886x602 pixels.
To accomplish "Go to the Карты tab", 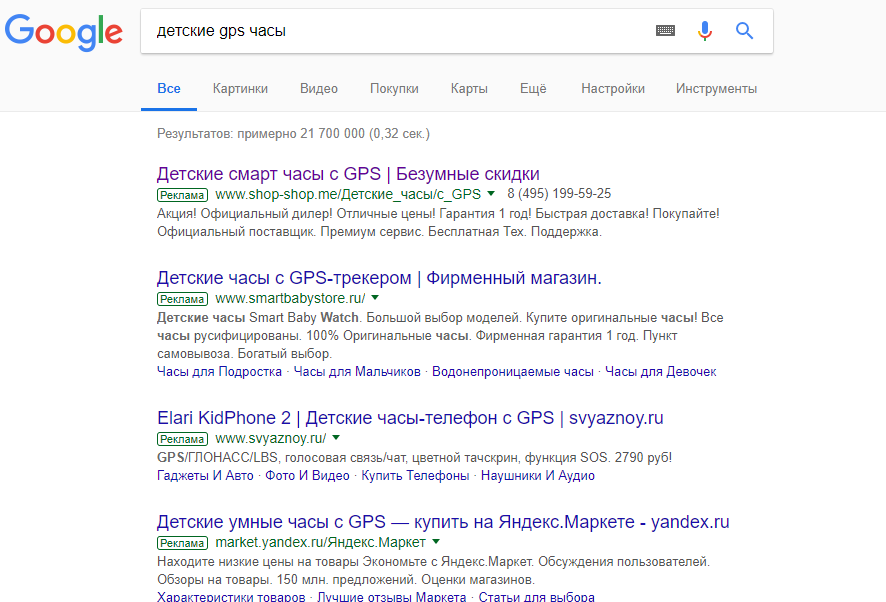I will (469, 89).
